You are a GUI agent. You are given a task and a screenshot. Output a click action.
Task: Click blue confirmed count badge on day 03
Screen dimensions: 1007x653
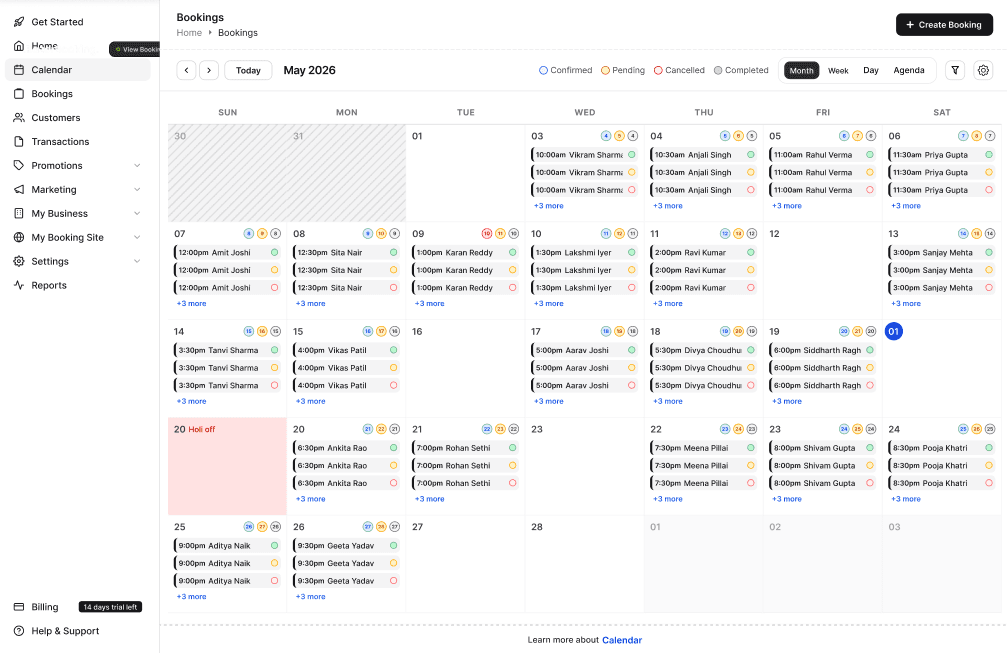point(606,136)
